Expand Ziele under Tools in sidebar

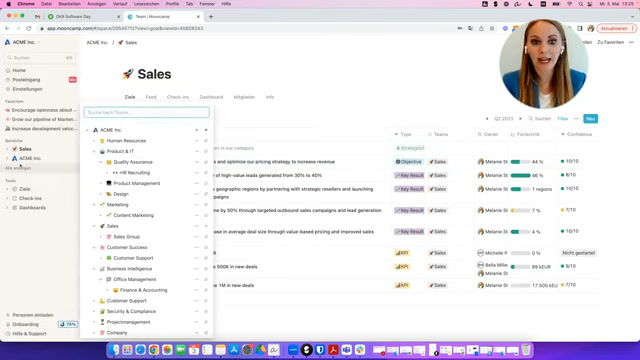click(x=7, y=189)
